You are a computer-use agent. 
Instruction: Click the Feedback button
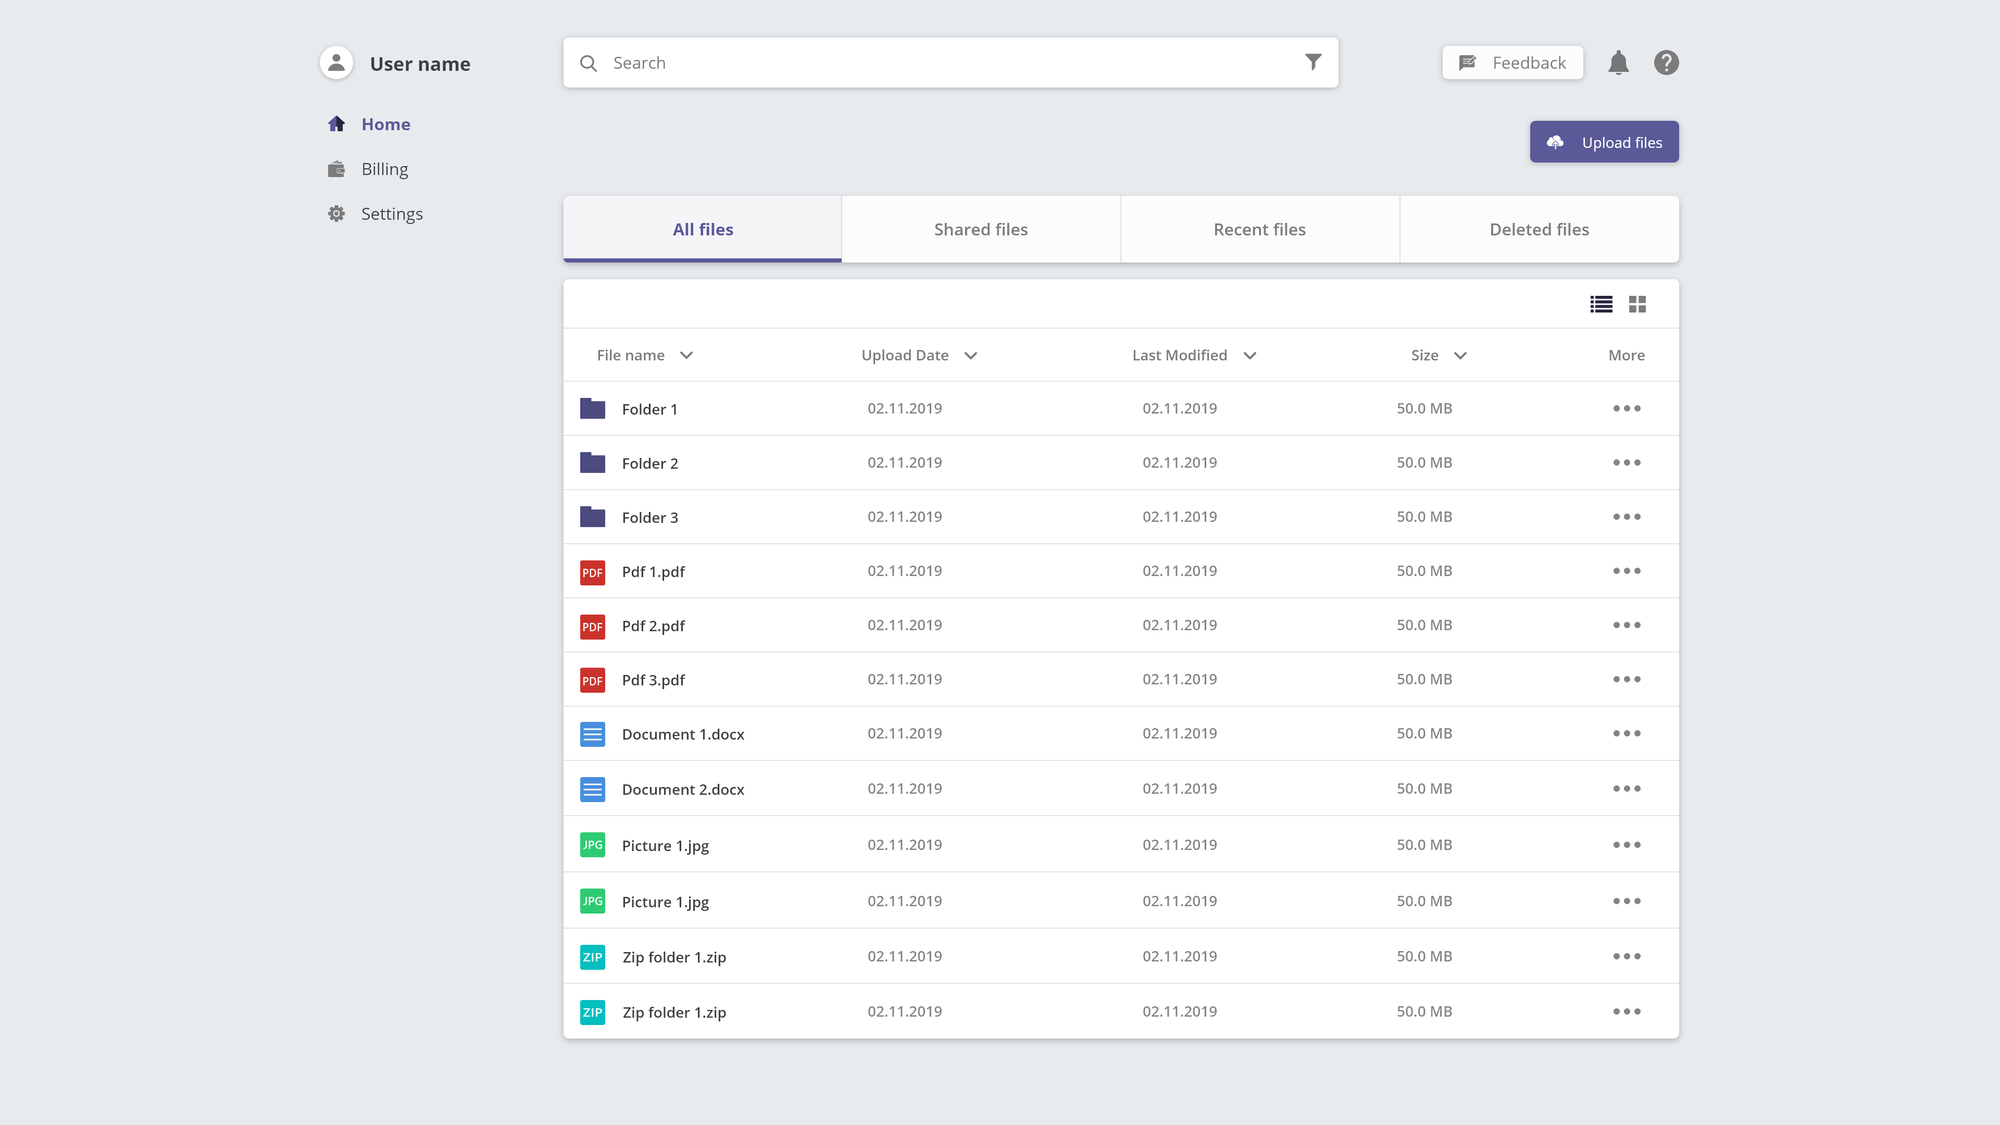1512,63
